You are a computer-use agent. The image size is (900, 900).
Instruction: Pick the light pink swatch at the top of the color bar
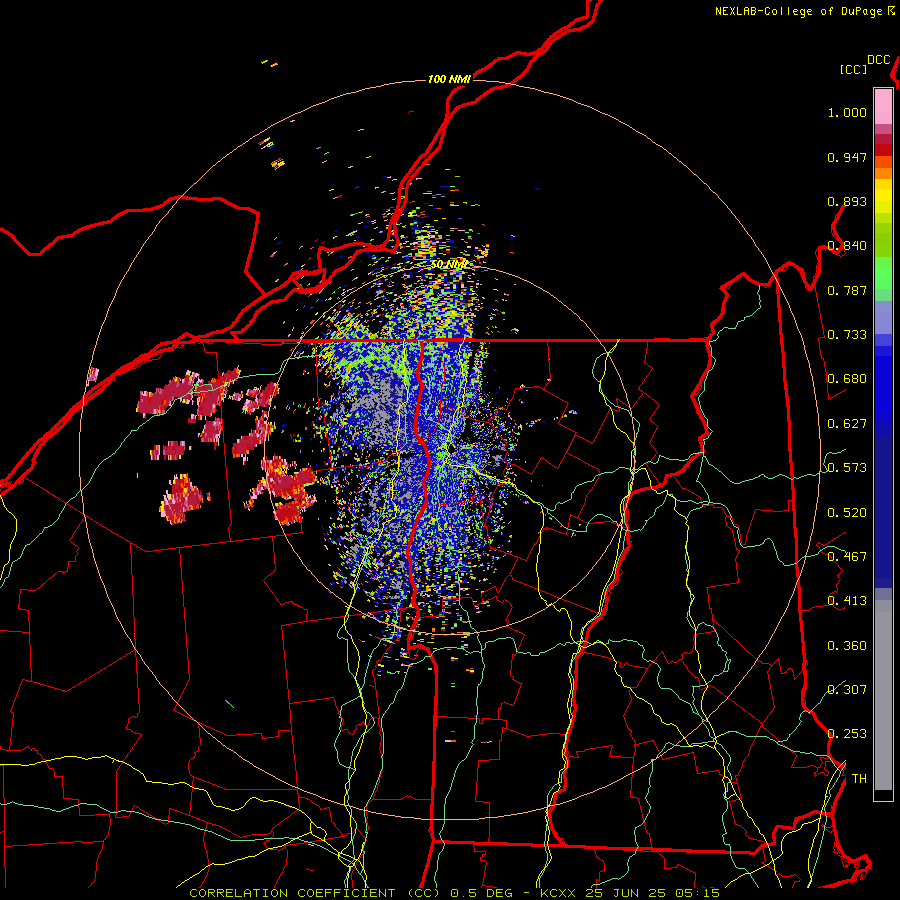click(883, 106)
